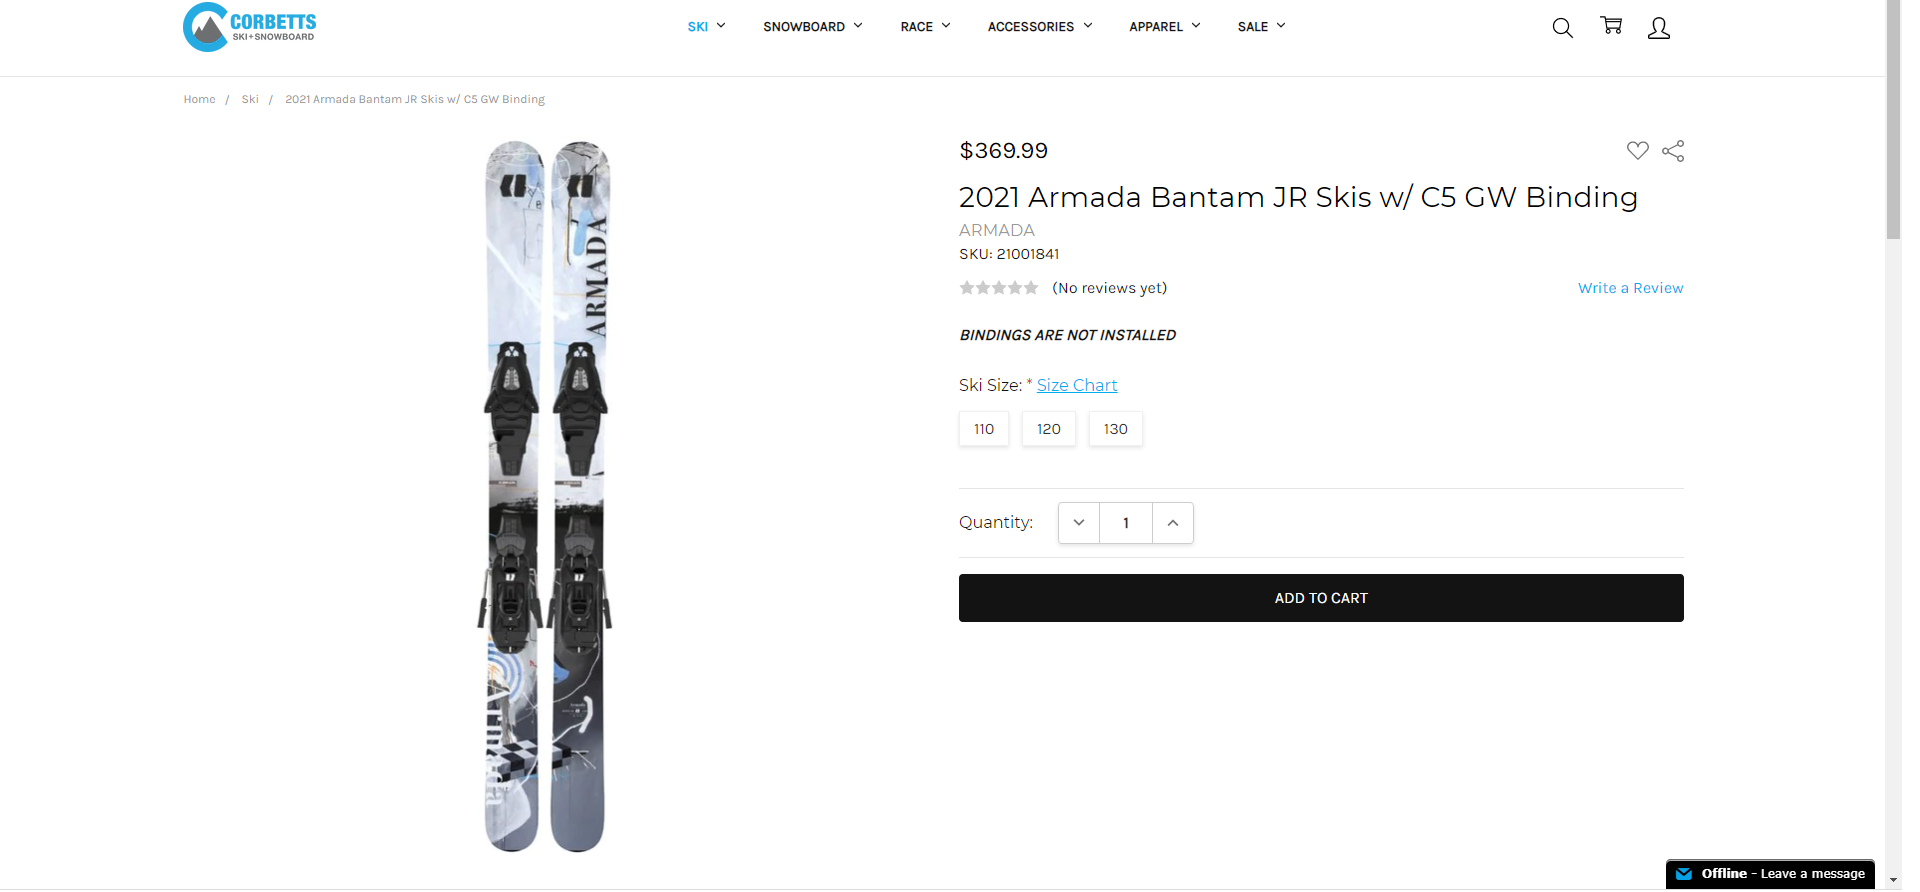Image resolution: width=1920 pixels, height=892 pixels.
Task: Click the Corbetts logo
Action: 249,27
